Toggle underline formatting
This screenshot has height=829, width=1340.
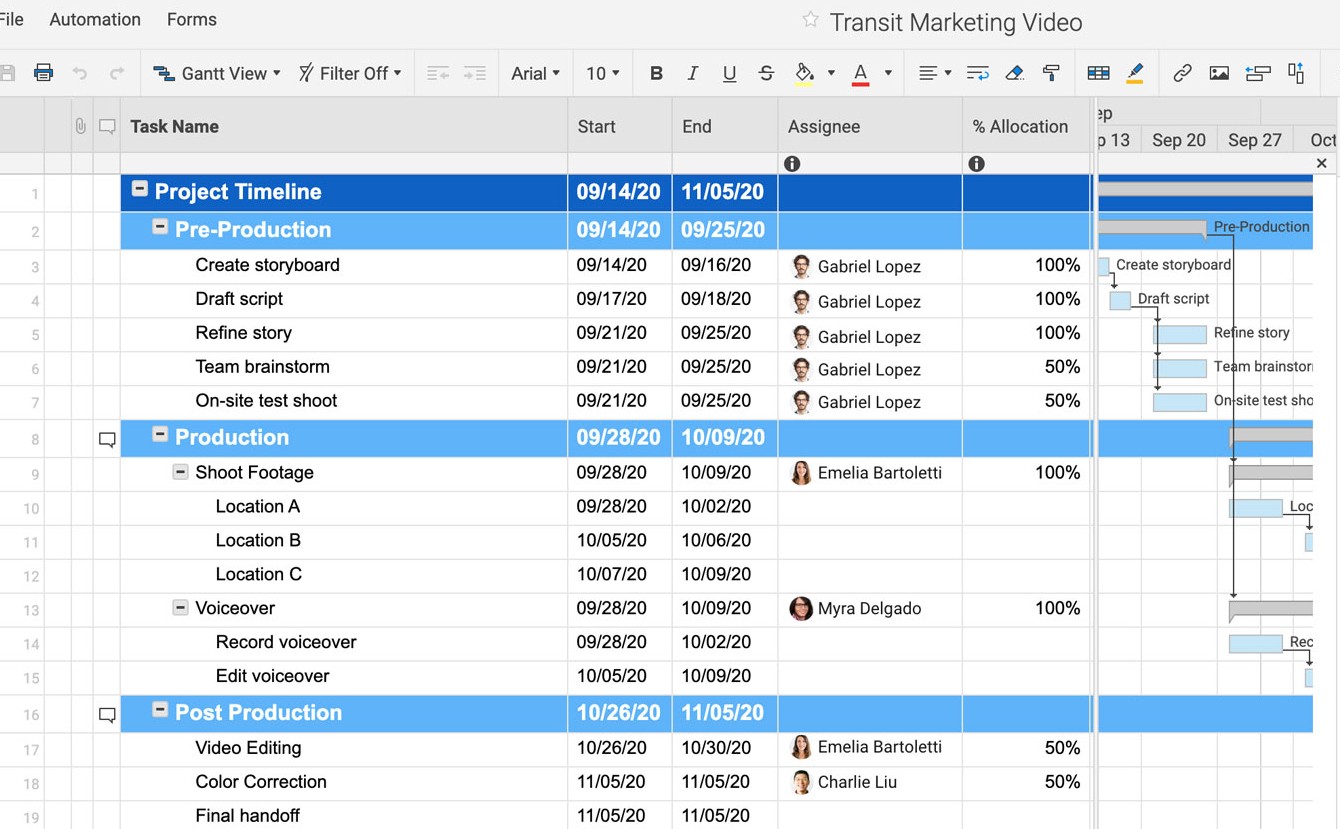[729, 73]
